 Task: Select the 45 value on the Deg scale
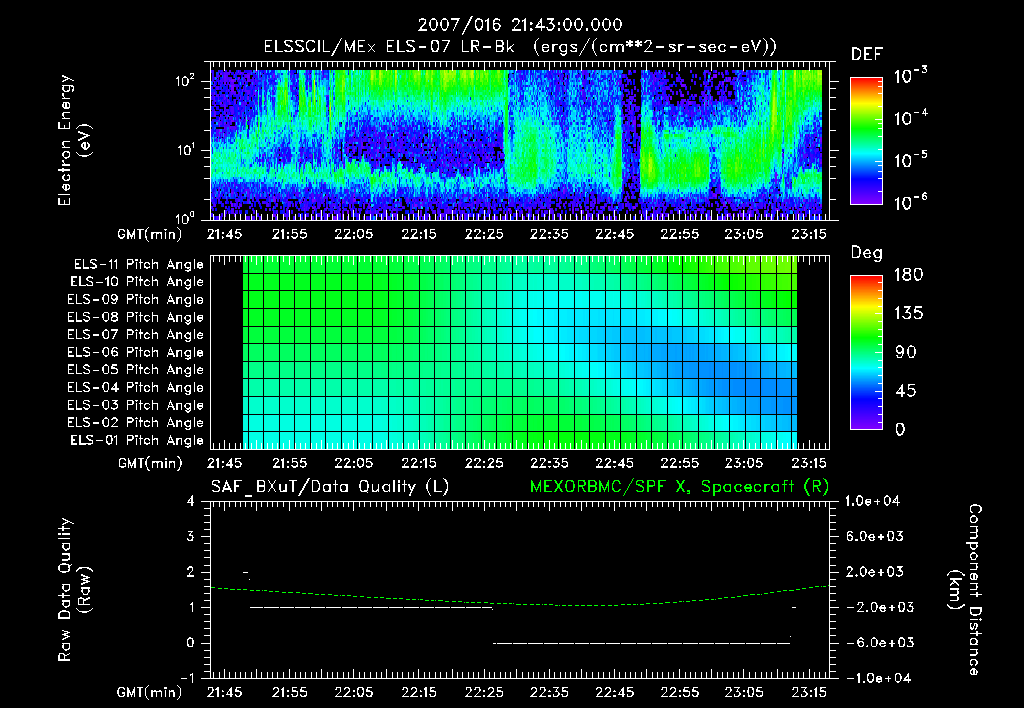tap(906, 391)
